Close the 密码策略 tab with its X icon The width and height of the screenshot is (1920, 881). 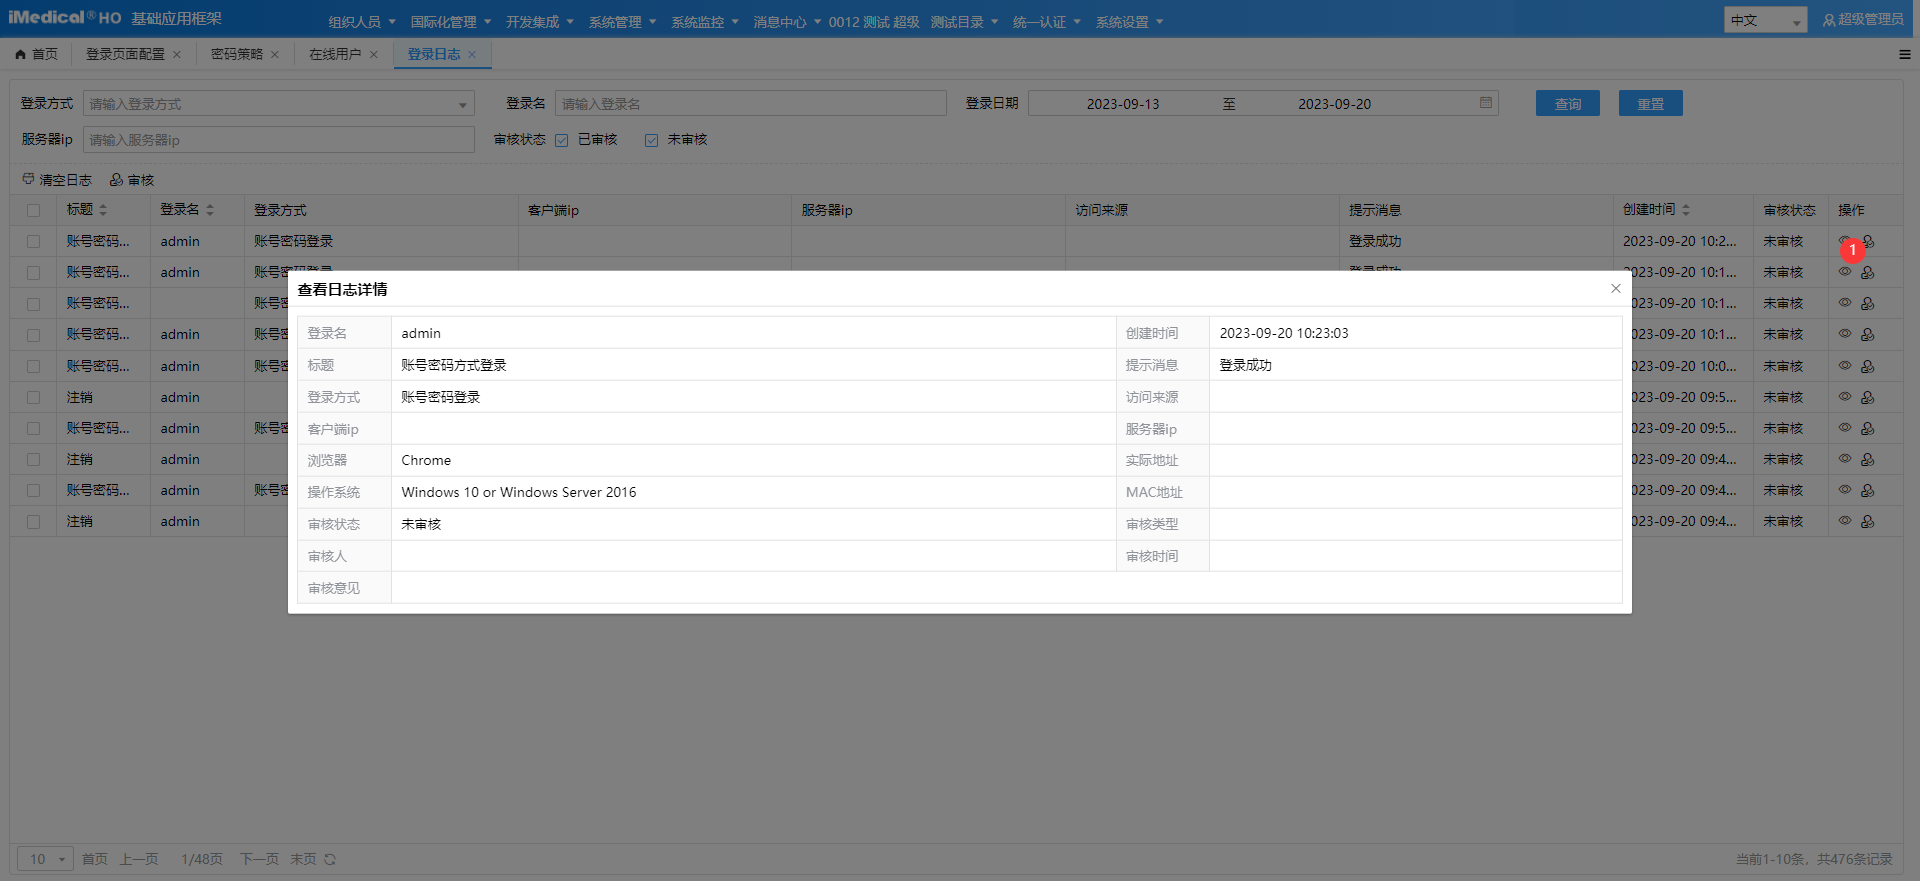point(275,55)
